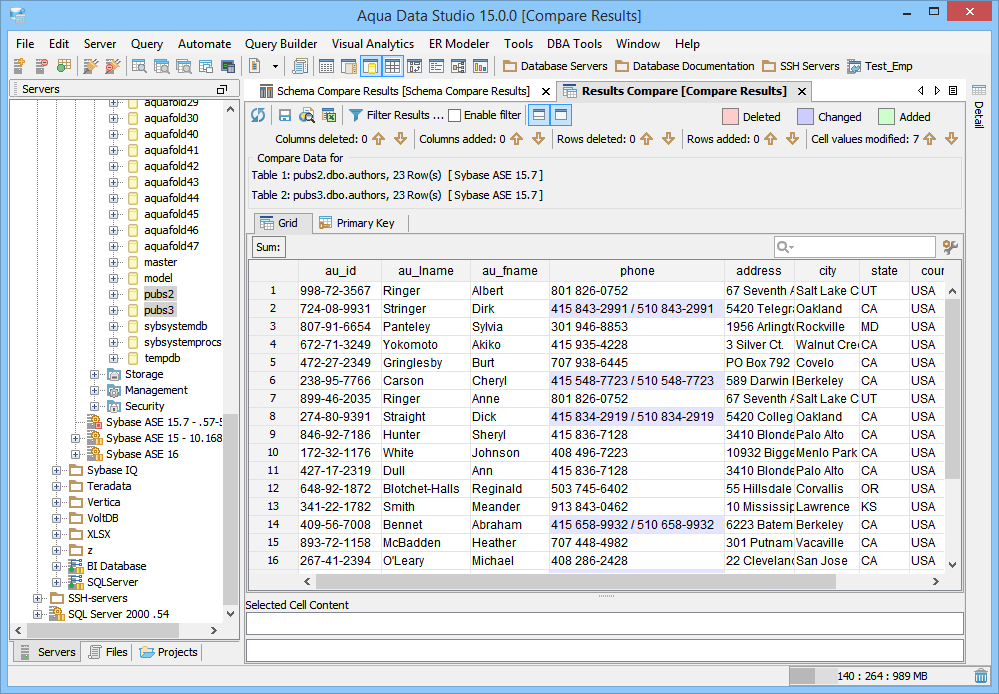The height and width of the screenshot is (694, 999).
Task: Click the connect plug icon in toolbar
Action: click(x=91, y=66)
